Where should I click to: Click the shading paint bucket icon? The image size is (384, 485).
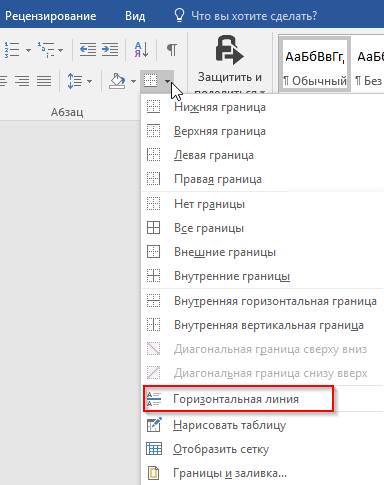(117, 81)
